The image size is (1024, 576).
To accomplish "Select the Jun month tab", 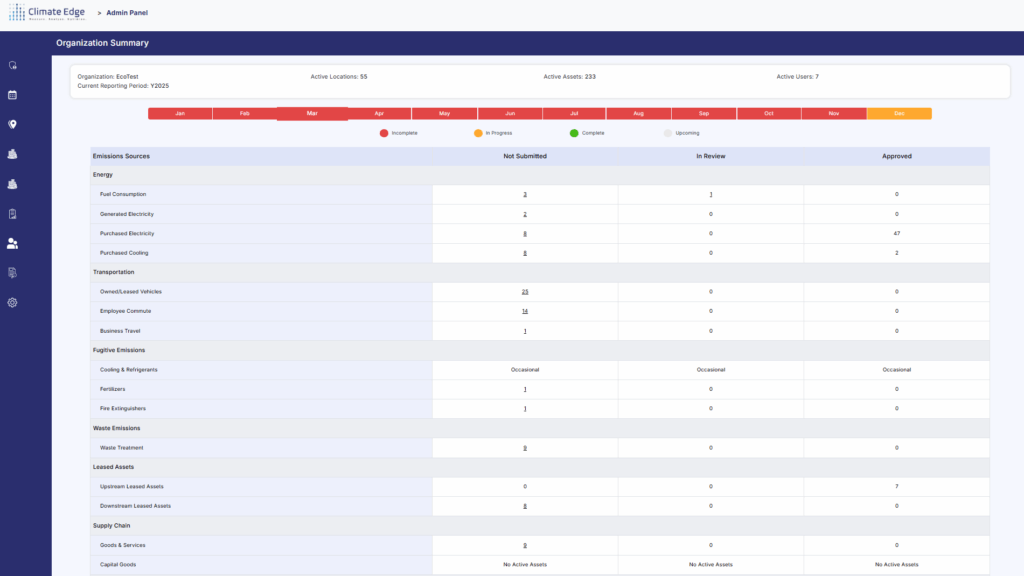I will (509, 113).
